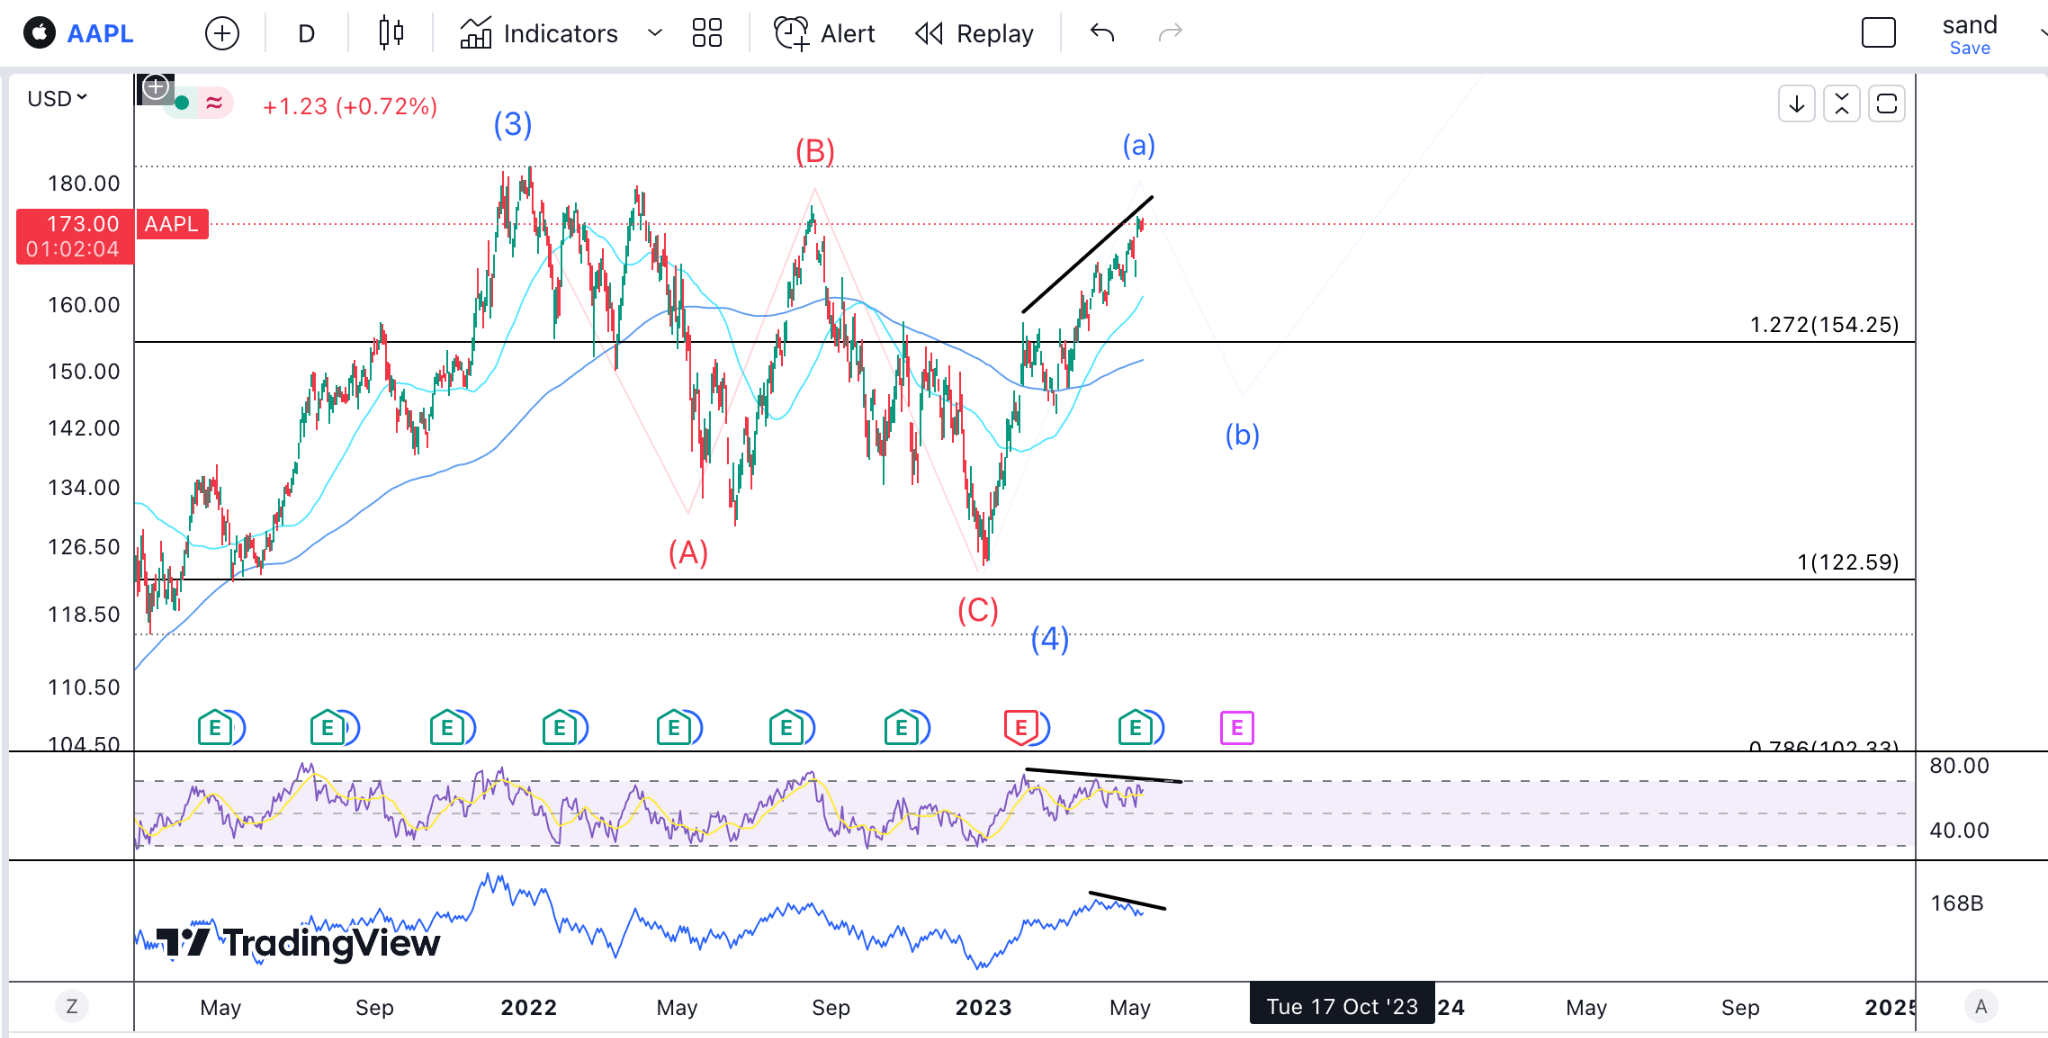Open the red earnings E marker

[x=1021, y=728]
